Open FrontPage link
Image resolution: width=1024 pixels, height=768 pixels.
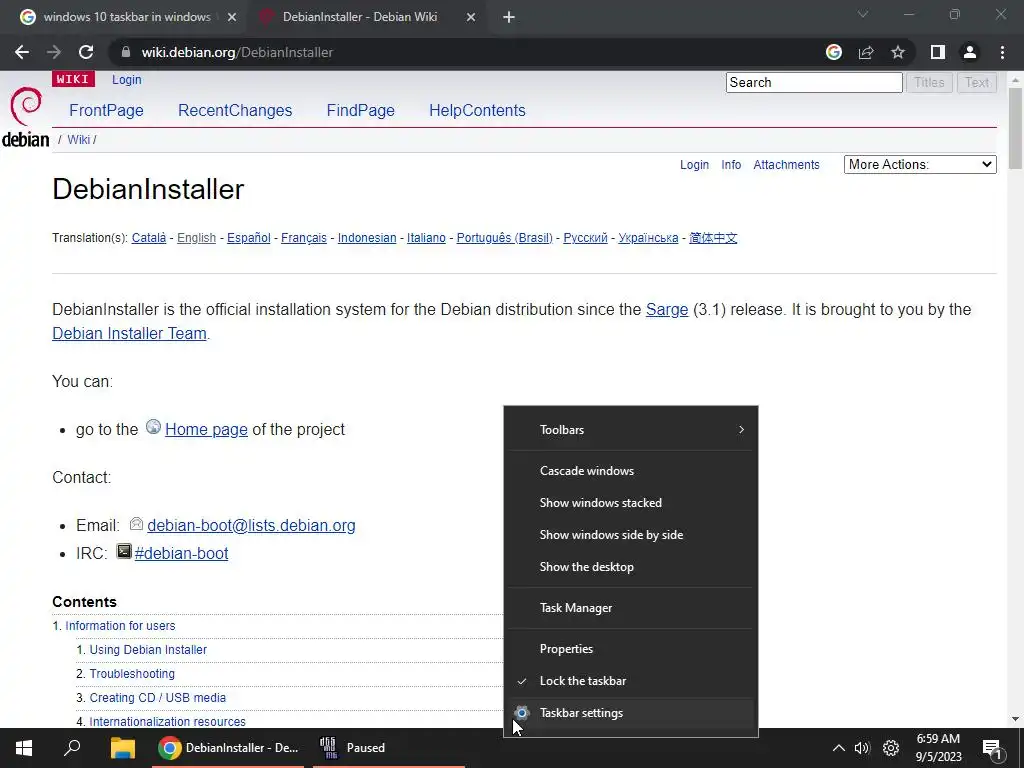(106, 110)
